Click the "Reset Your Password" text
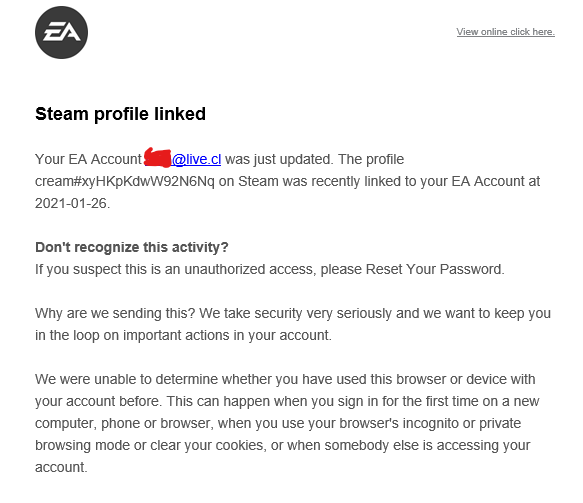 pos(434,269)
